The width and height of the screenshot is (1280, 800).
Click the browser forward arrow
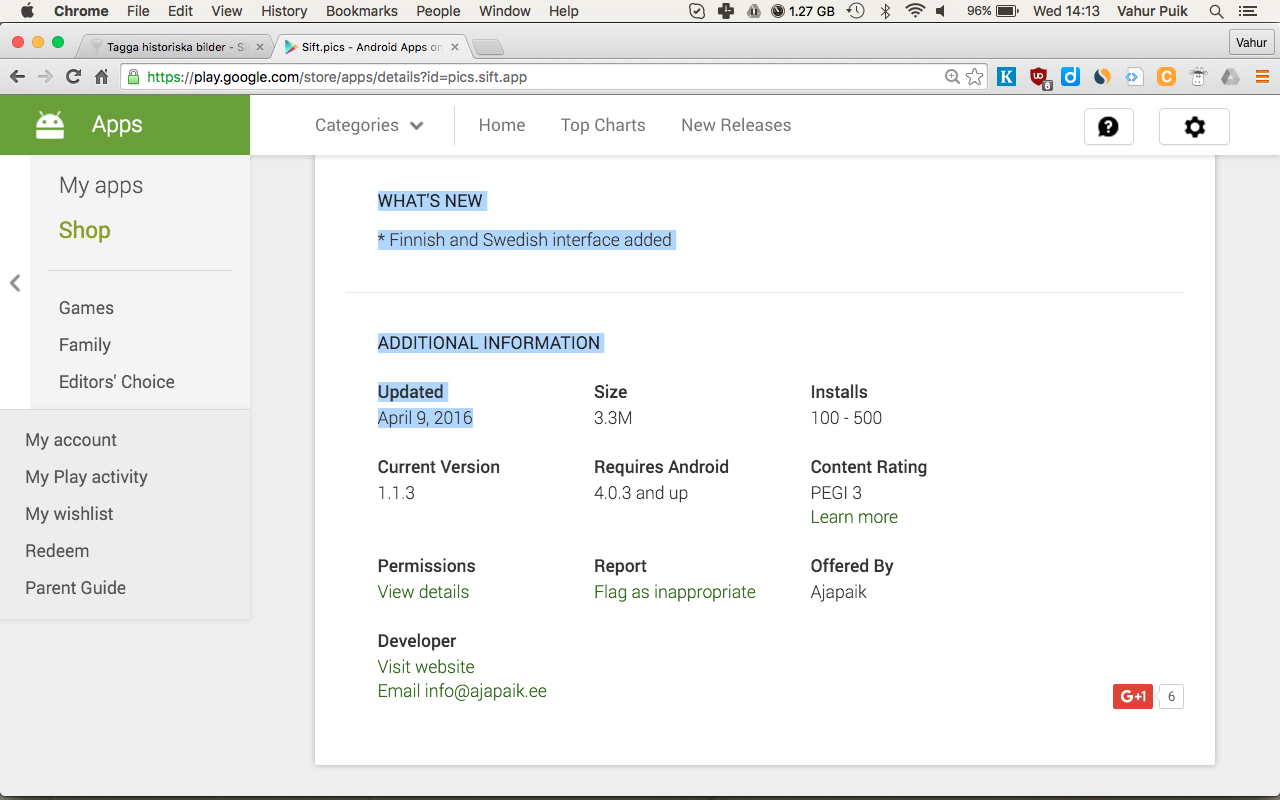(x=45, y=77)
